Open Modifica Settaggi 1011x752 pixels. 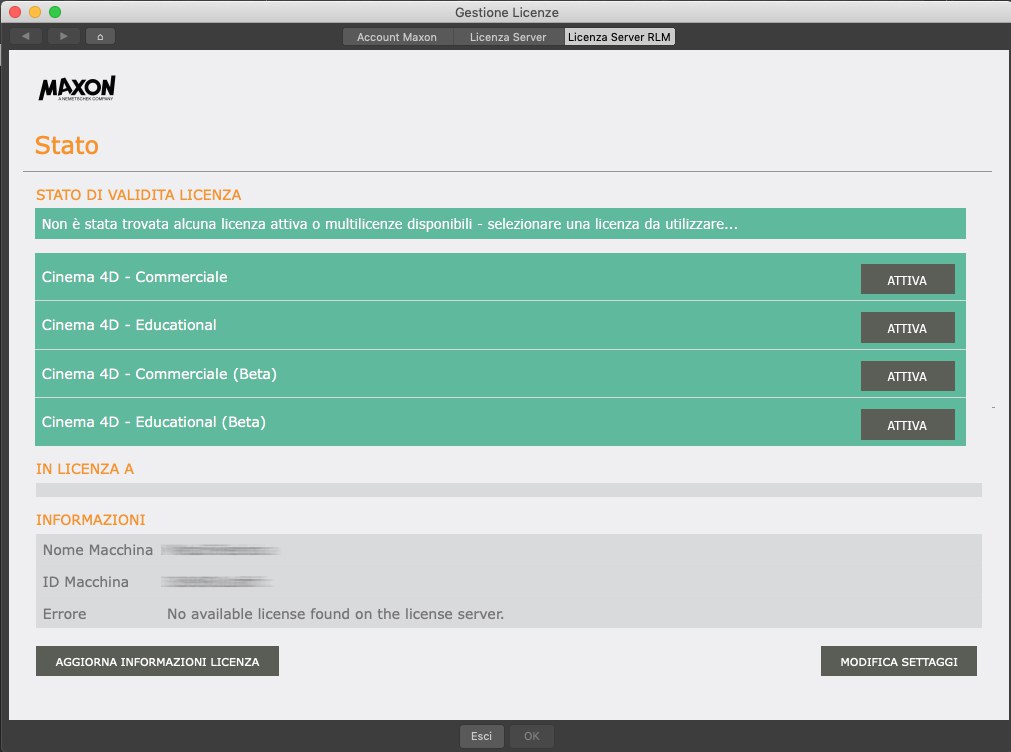[x=899, y=661]
